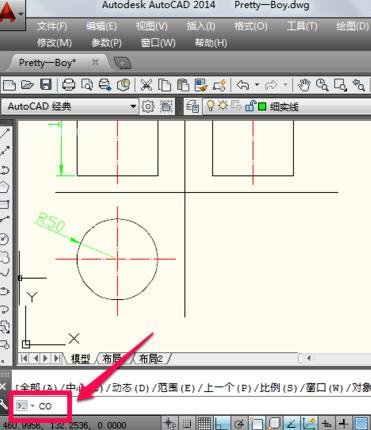Select the Arc tool
The image size is (371, 430).
[5, 220]
